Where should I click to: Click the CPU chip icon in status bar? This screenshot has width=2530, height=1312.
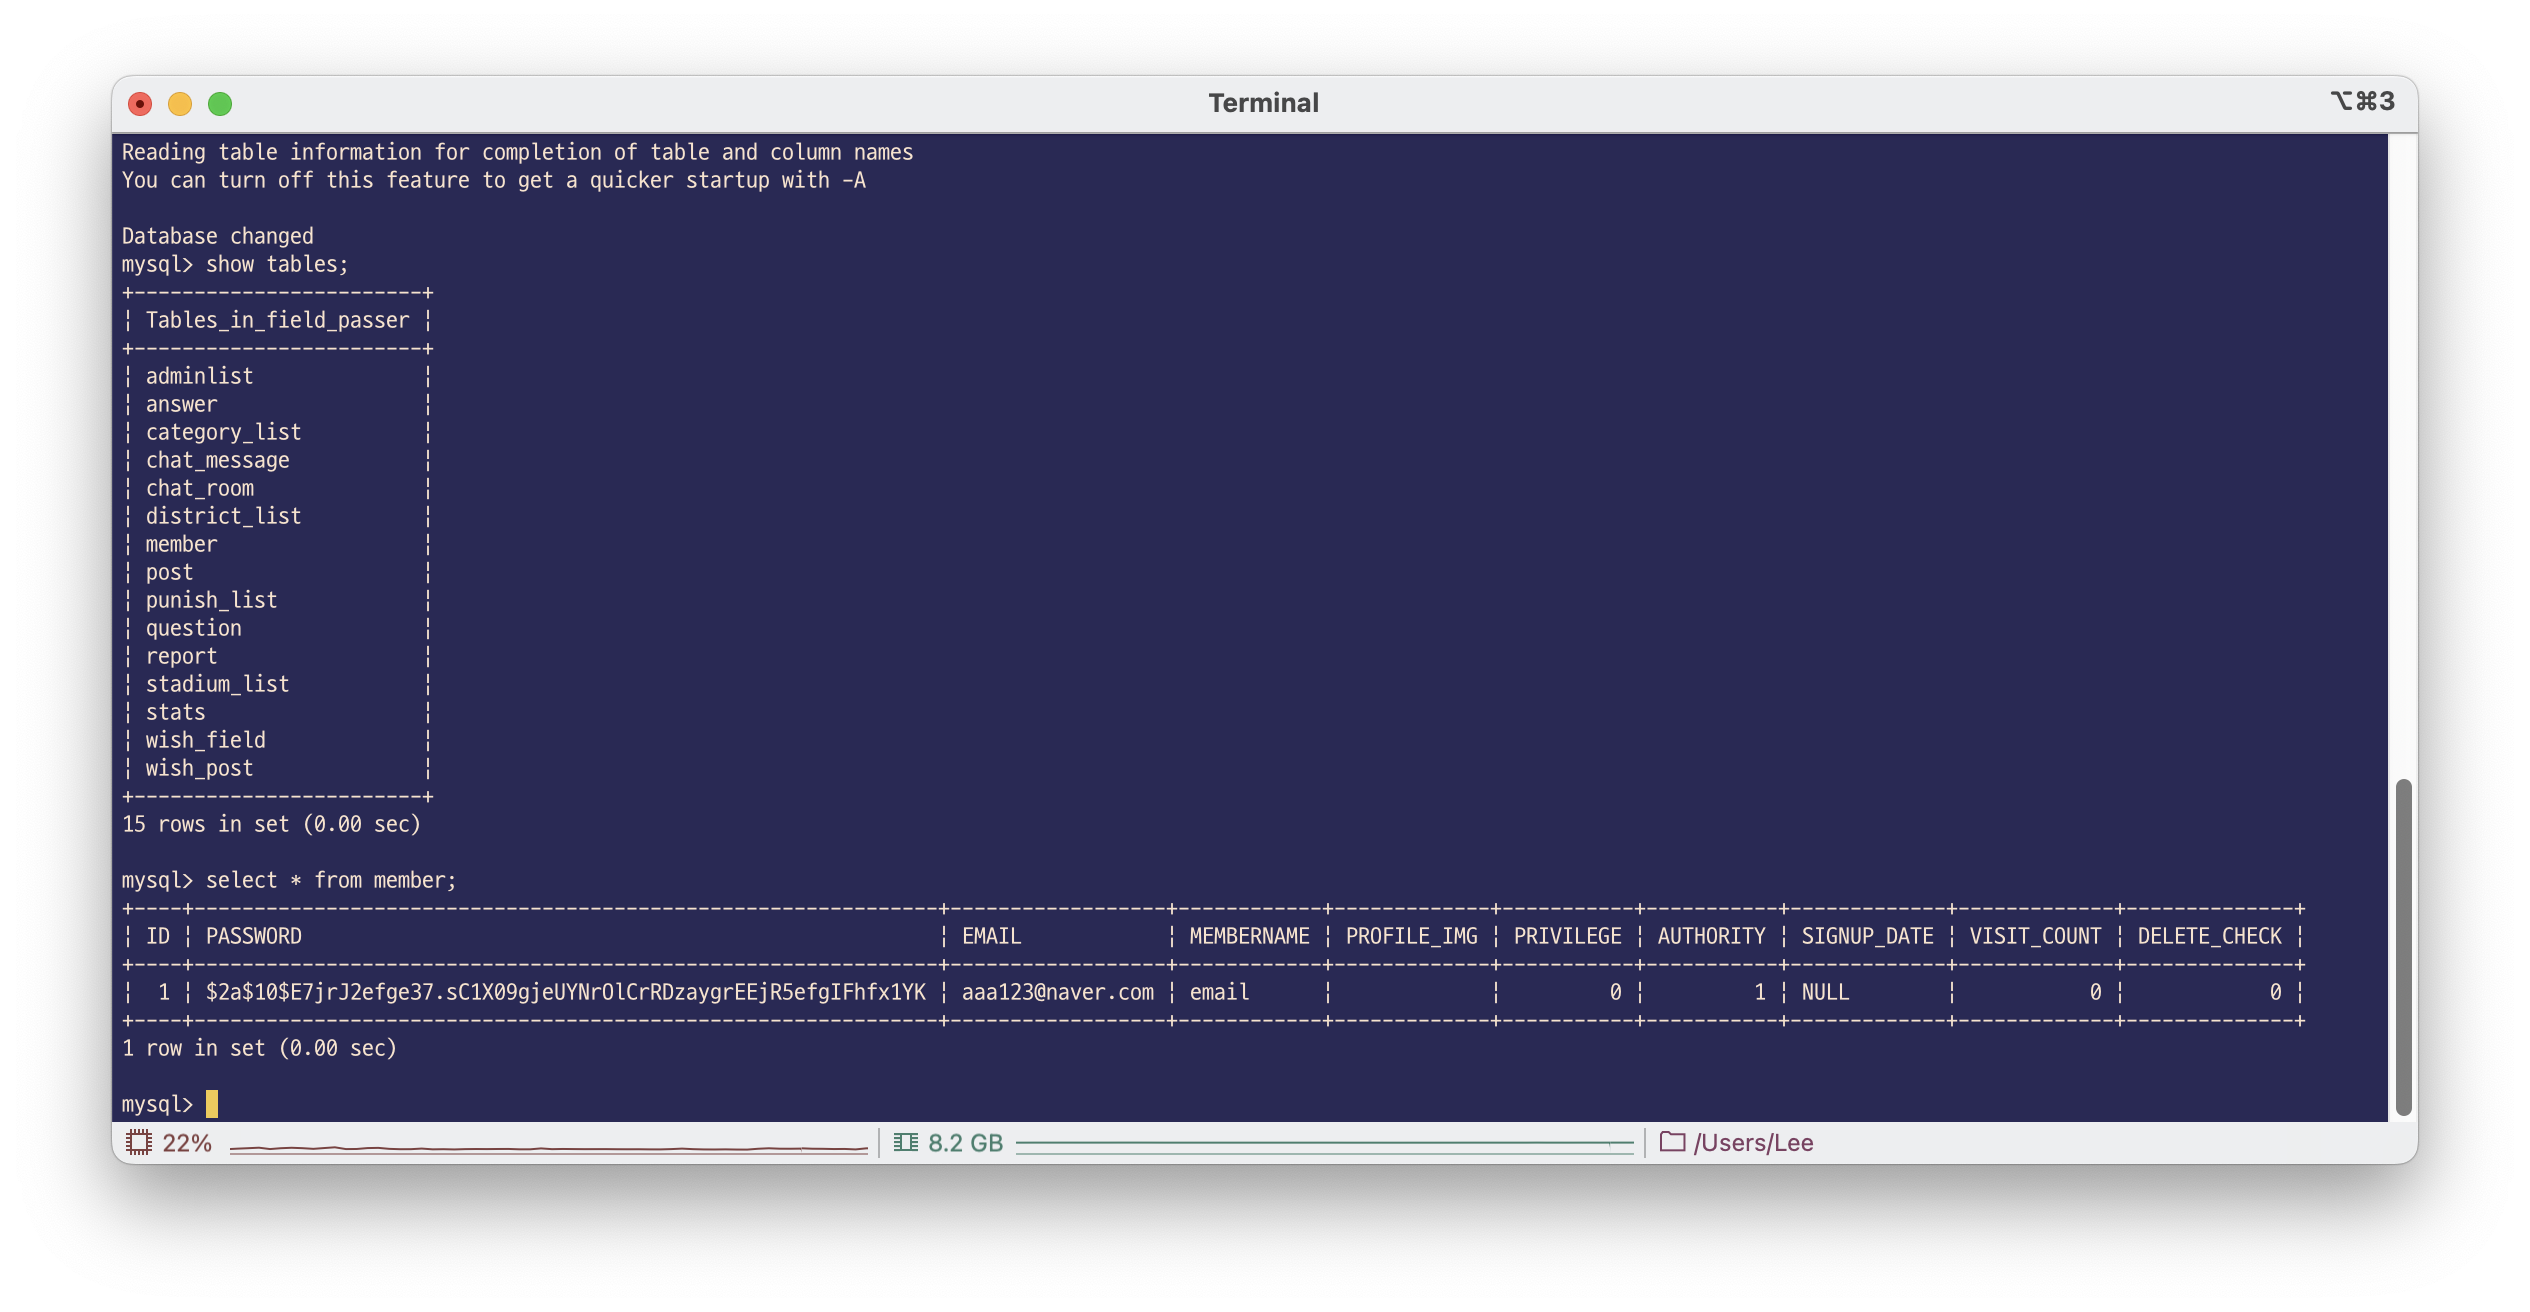[x=139, y=1142]
